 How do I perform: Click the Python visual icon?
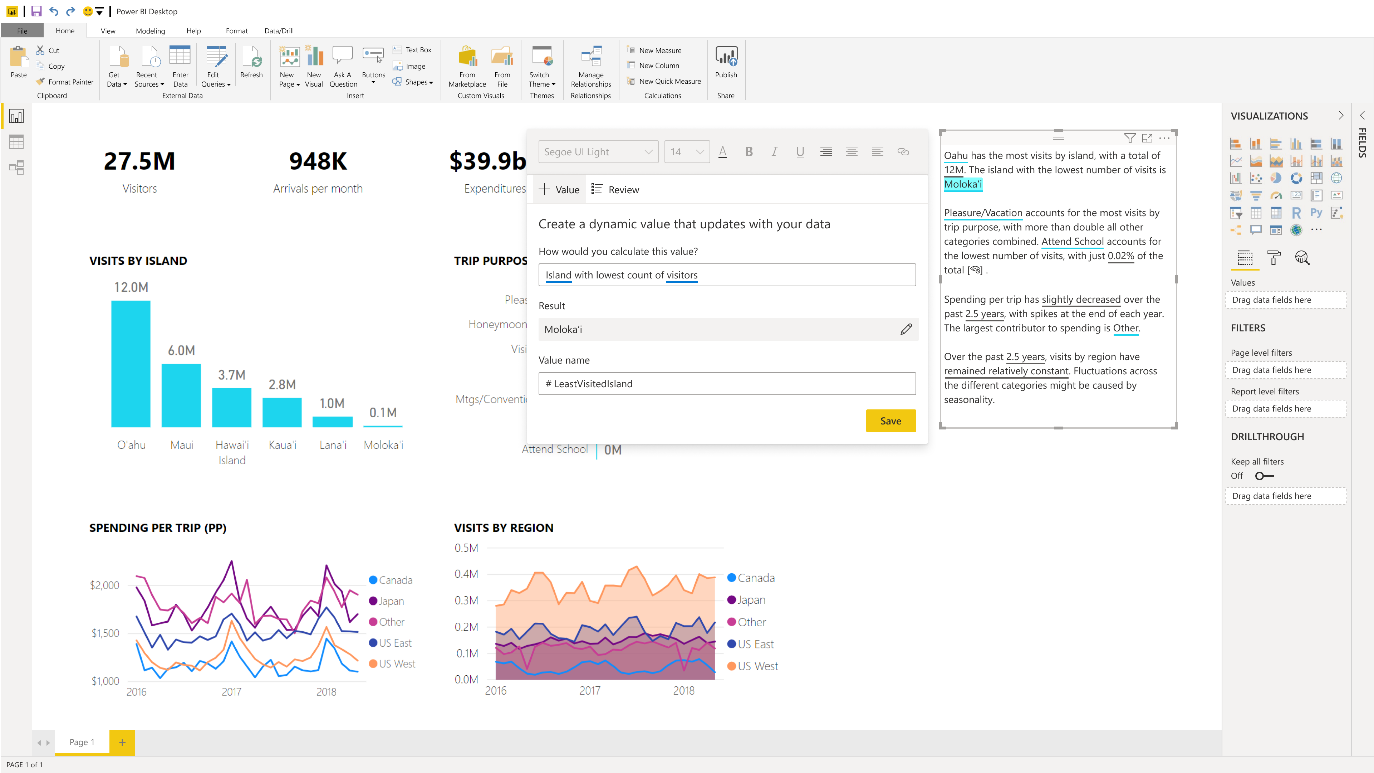1316,212
